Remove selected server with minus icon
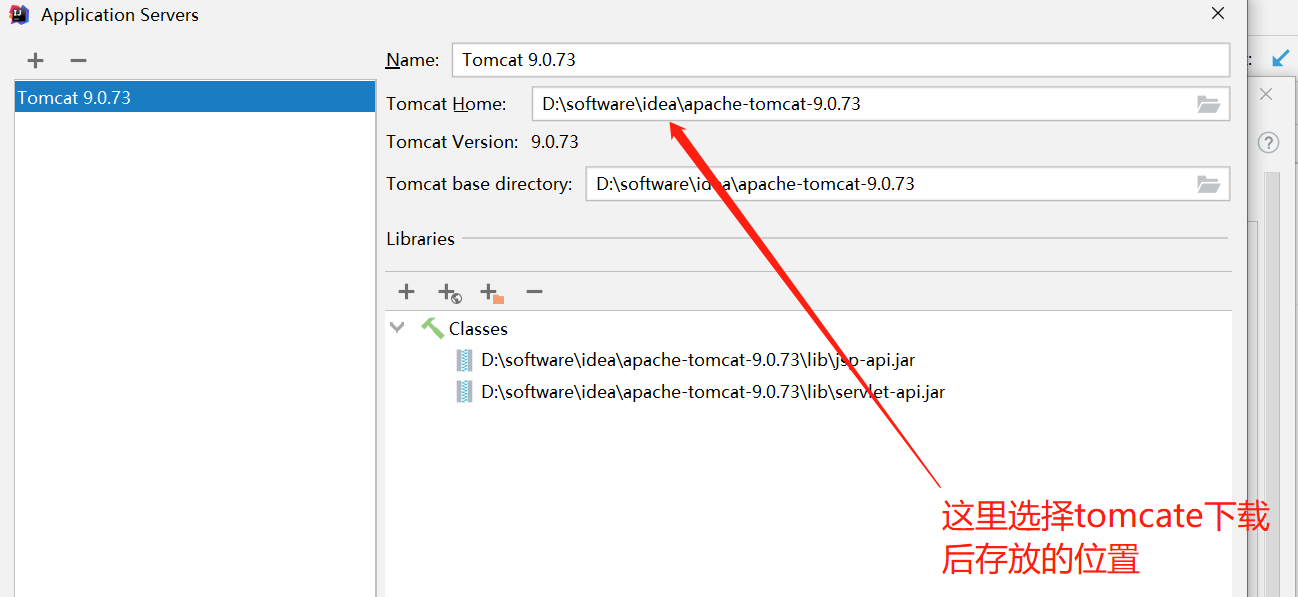Screen dimensions: 1298x597 (x=79, y=61)
